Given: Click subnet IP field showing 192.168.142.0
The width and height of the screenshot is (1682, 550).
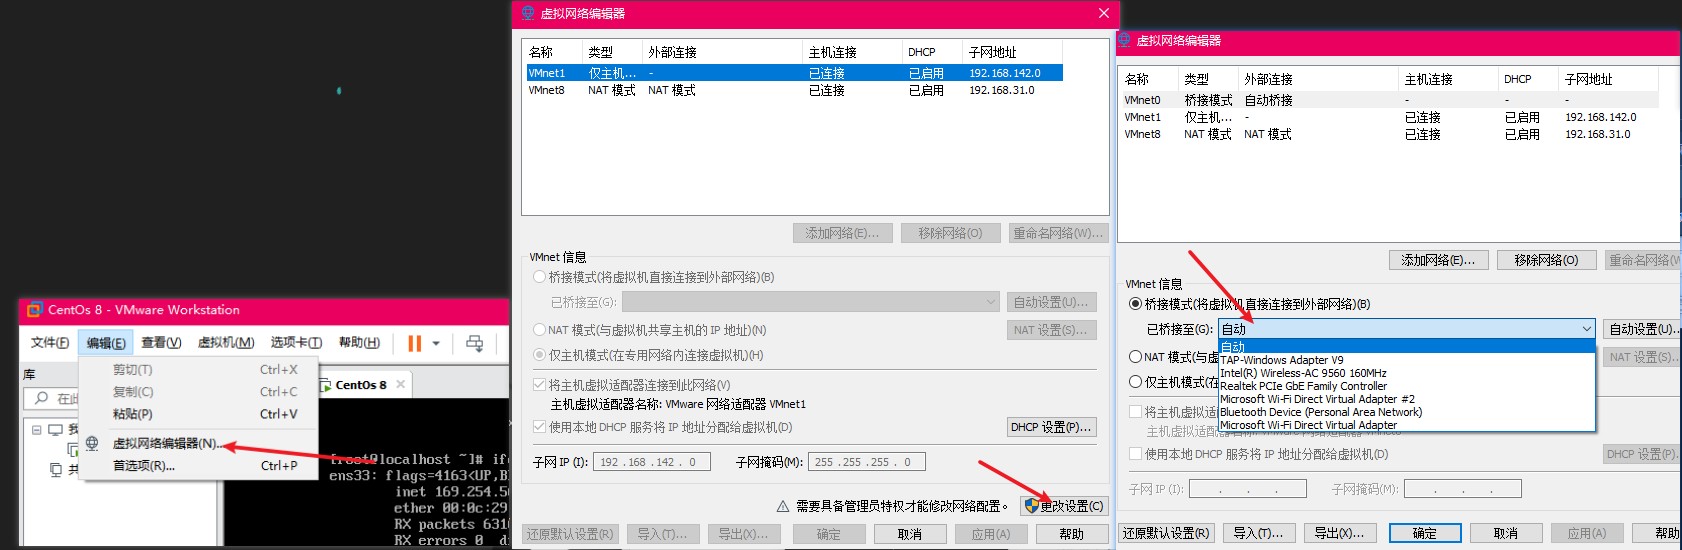Looking at the screenshot, I should (652, 462).
